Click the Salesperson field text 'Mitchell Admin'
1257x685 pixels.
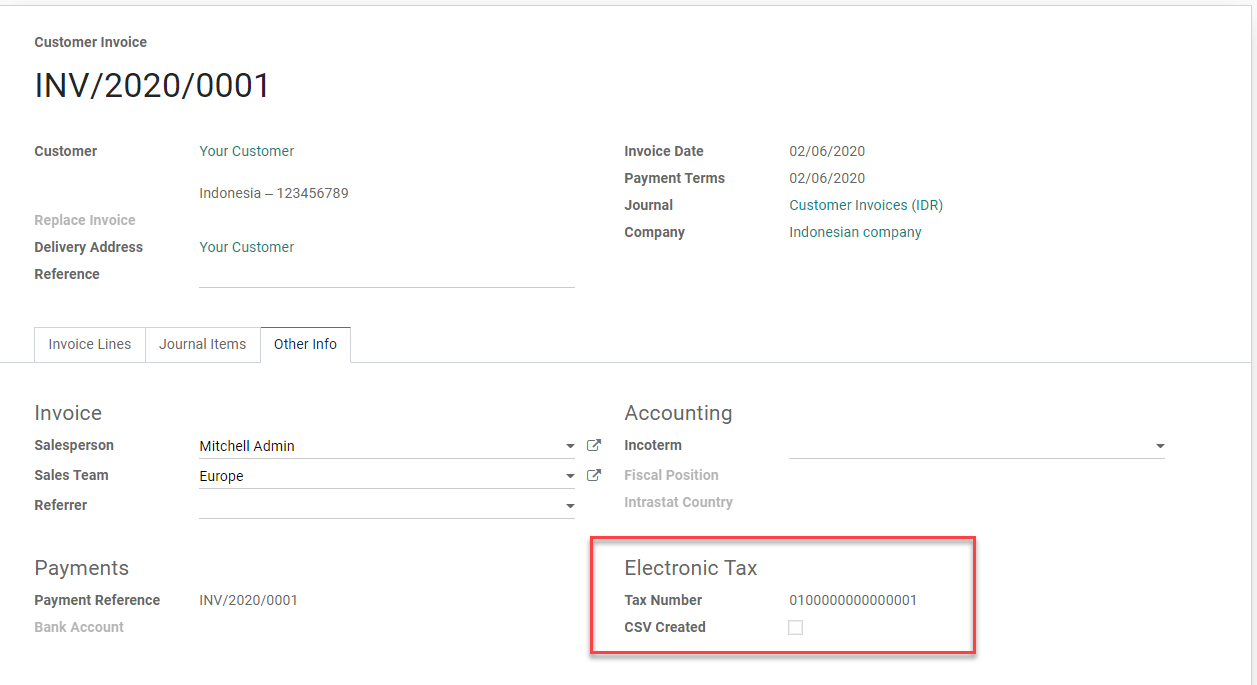[247, 446]
